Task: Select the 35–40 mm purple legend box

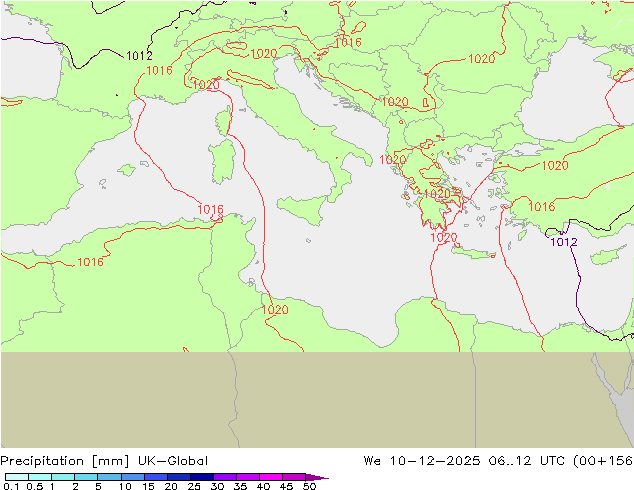Action: (247, 477)
